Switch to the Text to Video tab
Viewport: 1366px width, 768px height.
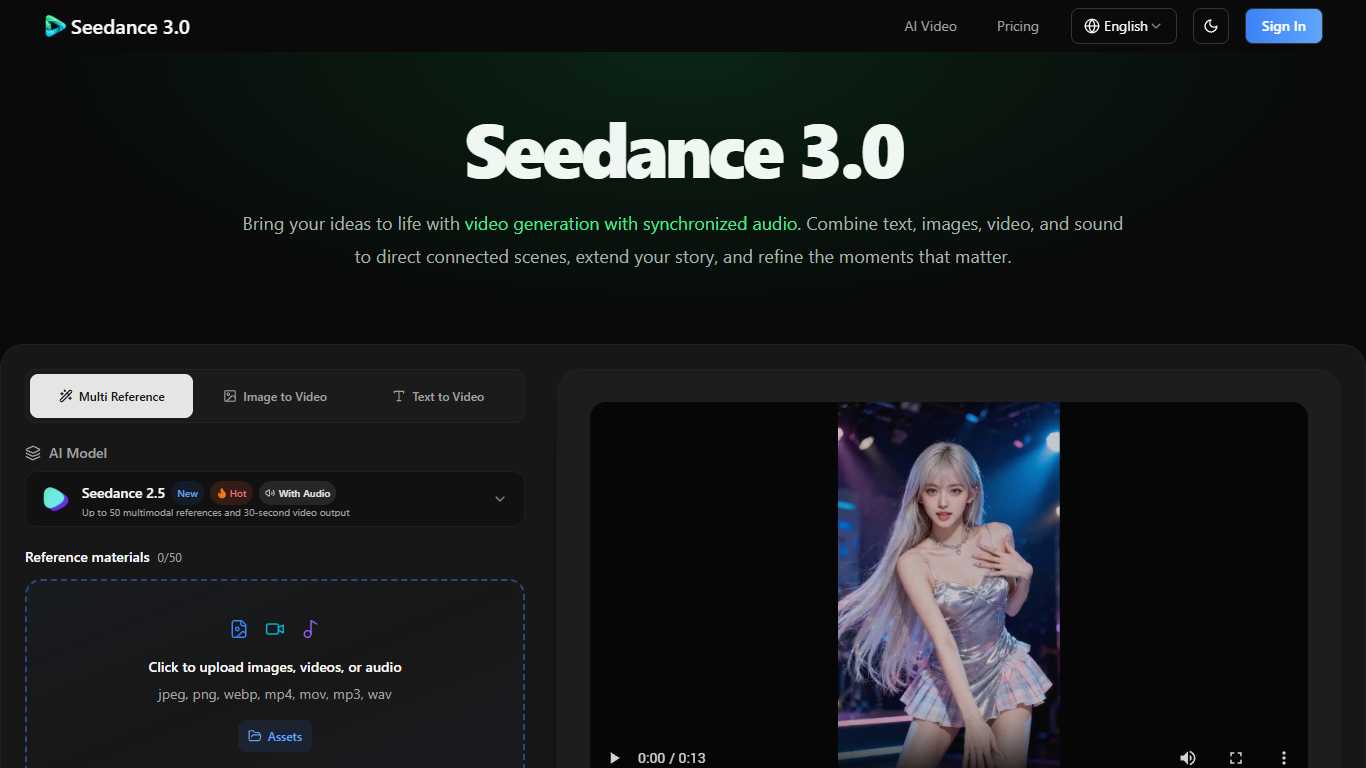pyautogui.click(x=438, y=396)
